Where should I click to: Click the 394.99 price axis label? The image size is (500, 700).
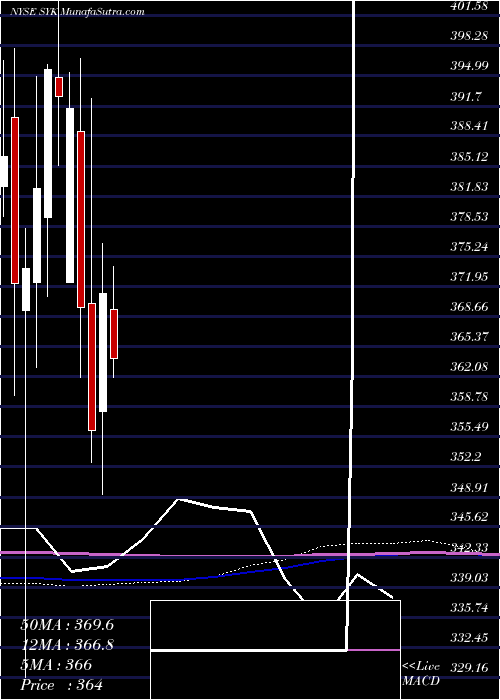click(469, 67)
